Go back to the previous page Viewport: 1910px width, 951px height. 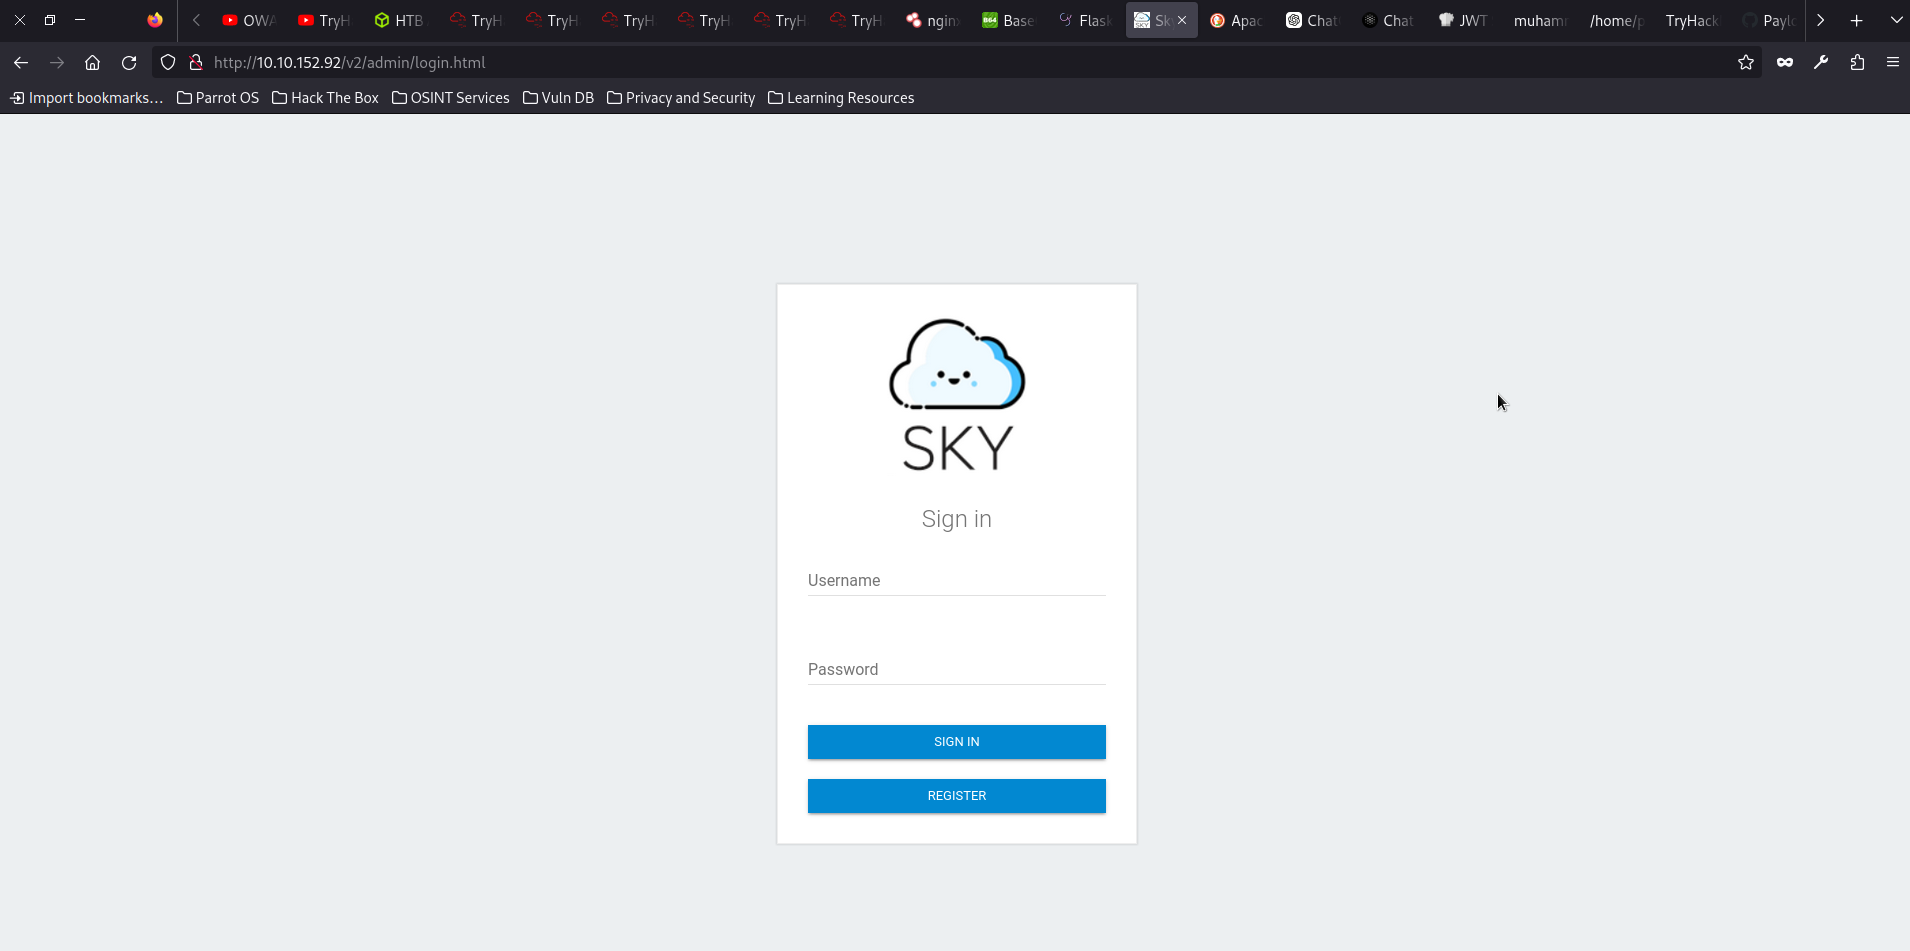pos(21,62)
